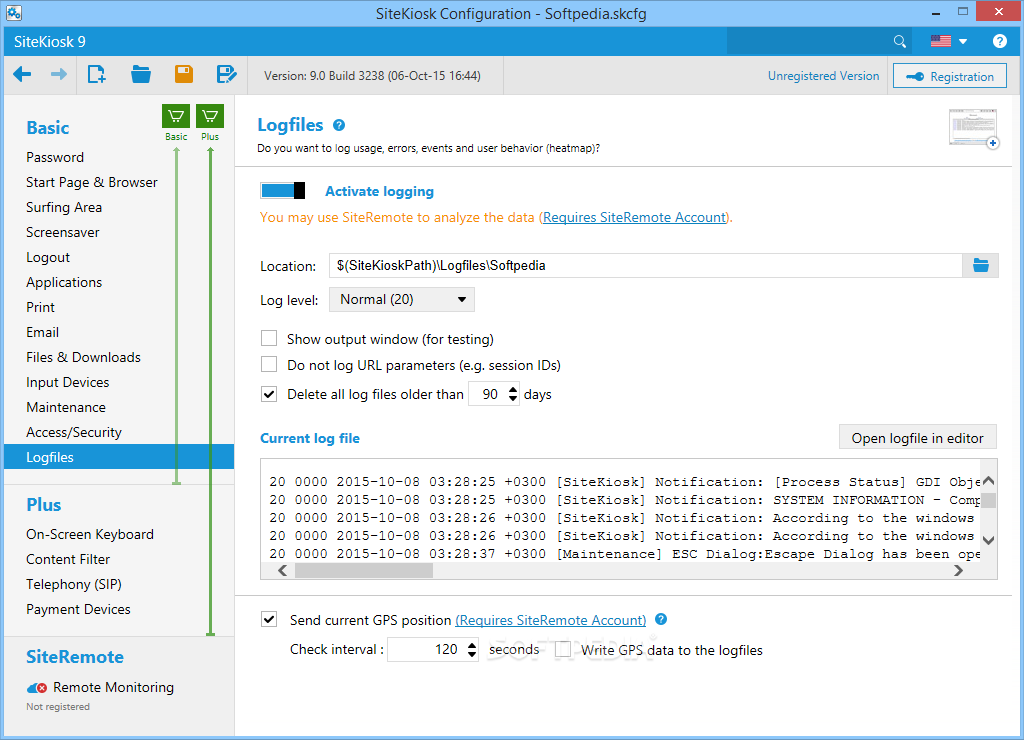This screenshot has height=740, width=1024.
Task: Open Access/Security settings
Action: click(74, 432)
